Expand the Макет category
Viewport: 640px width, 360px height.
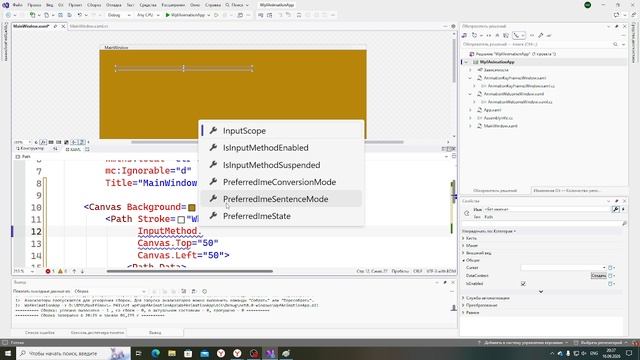[x=464, y=245]
